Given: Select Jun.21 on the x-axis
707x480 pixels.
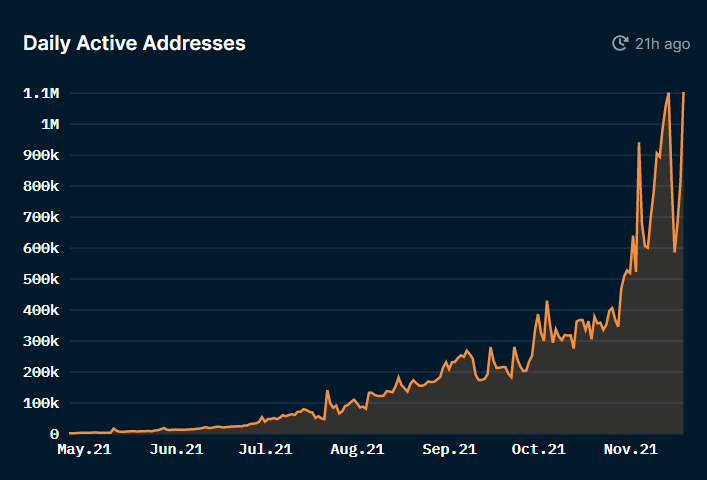Looking at the screenshot, I should [x=175, y=451].
